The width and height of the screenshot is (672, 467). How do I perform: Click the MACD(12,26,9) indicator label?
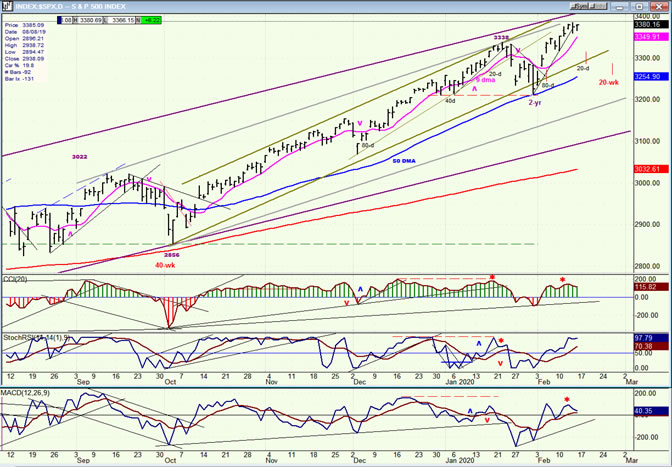25,393
